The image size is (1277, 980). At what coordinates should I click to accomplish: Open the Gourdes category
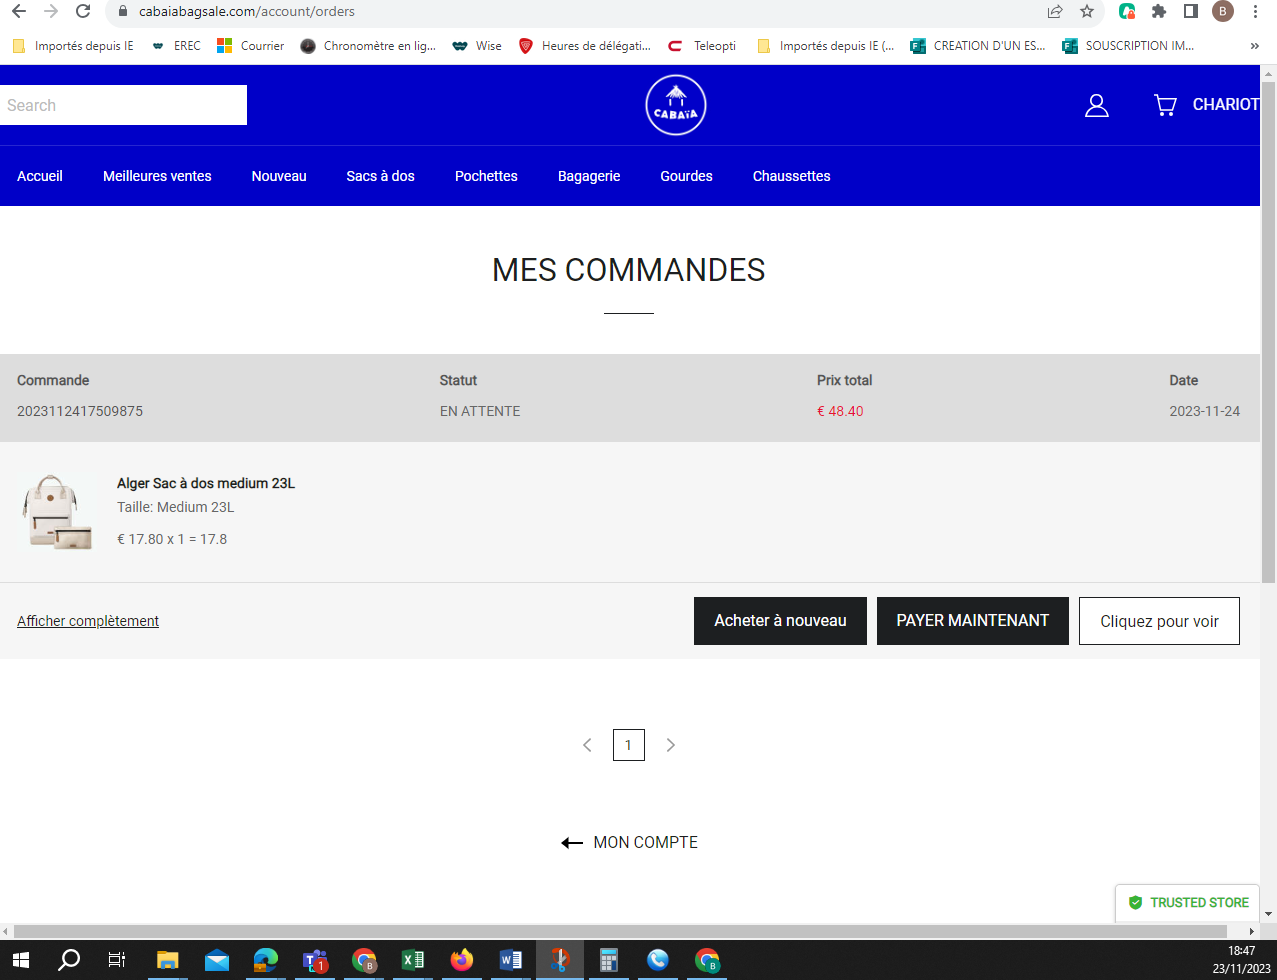point(686,176)
